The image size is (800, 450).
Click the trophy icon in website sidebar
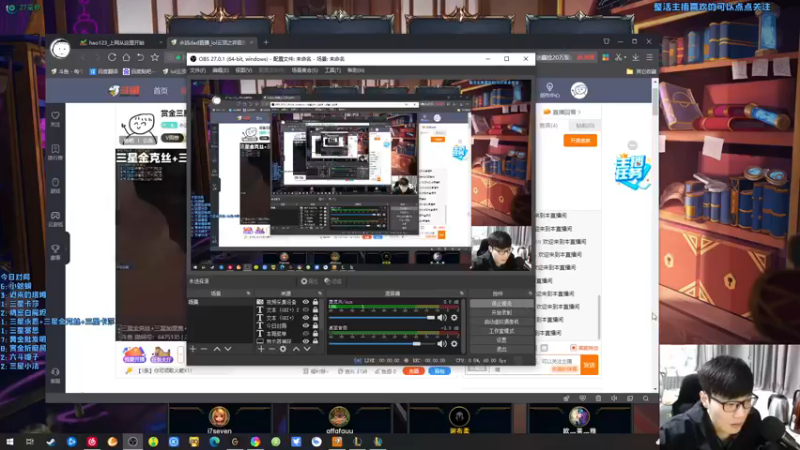point(55,249)
